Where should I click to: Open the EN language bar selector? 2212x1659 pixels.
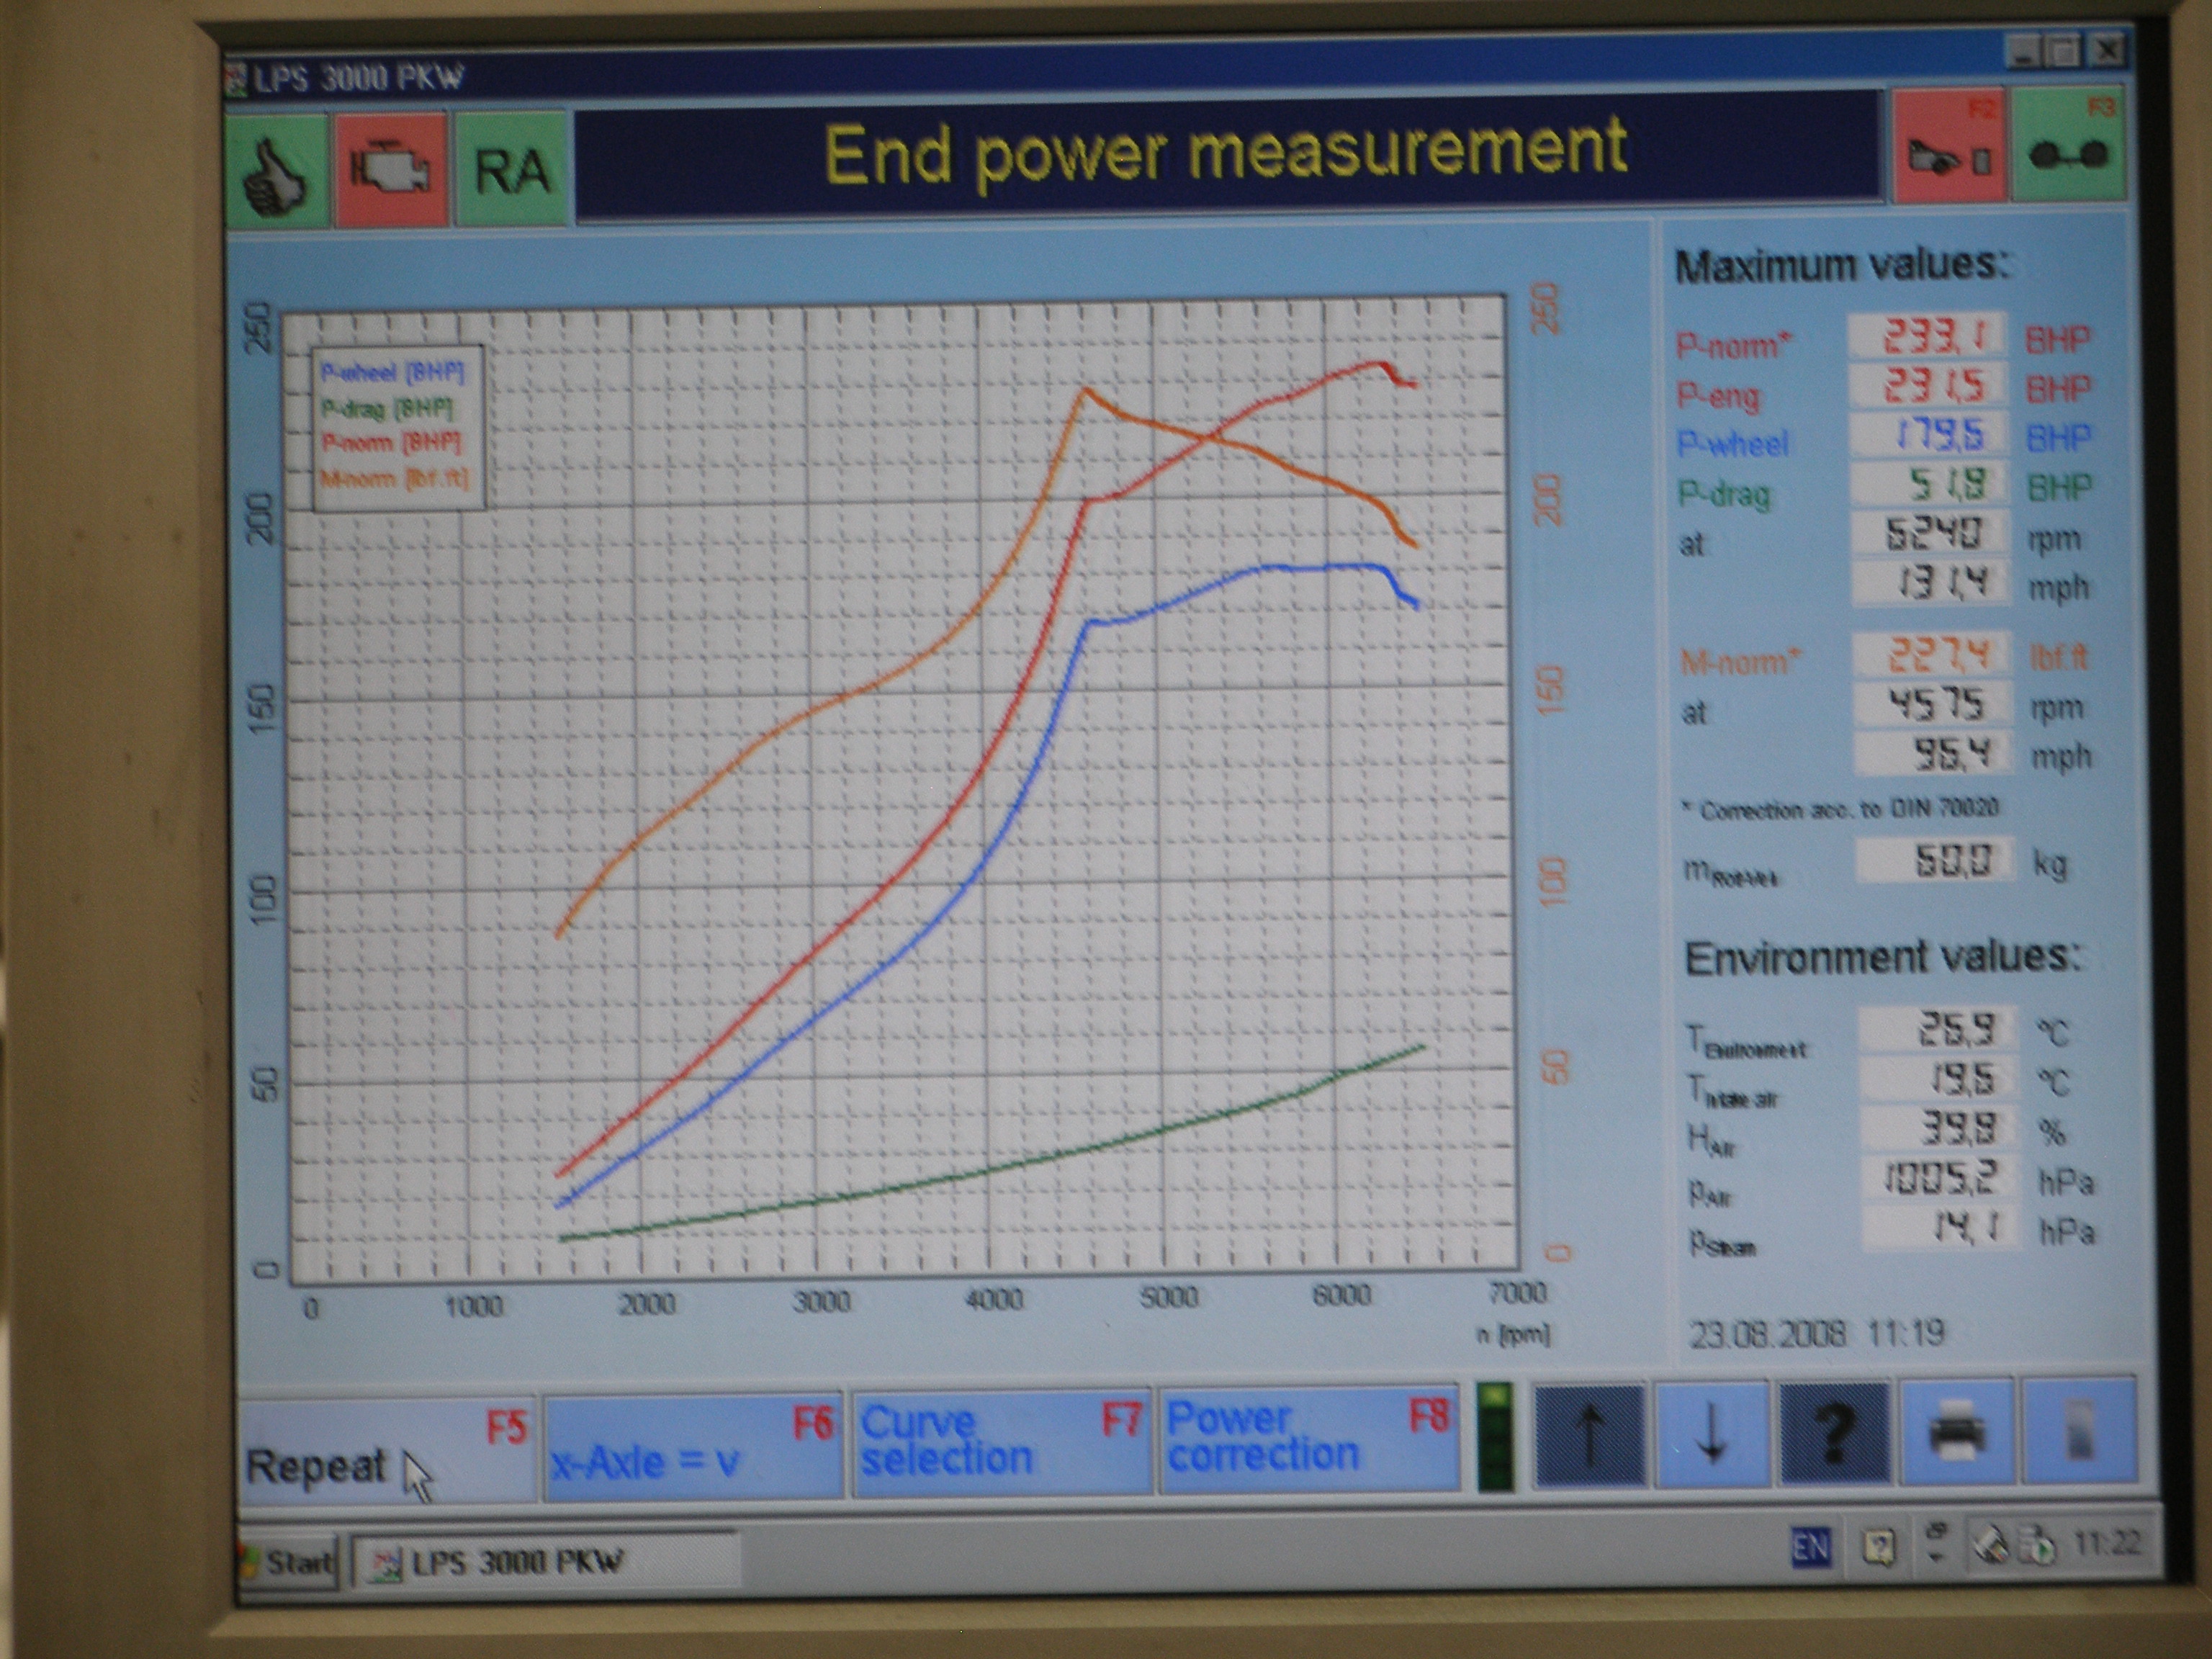(1811, 1548)
